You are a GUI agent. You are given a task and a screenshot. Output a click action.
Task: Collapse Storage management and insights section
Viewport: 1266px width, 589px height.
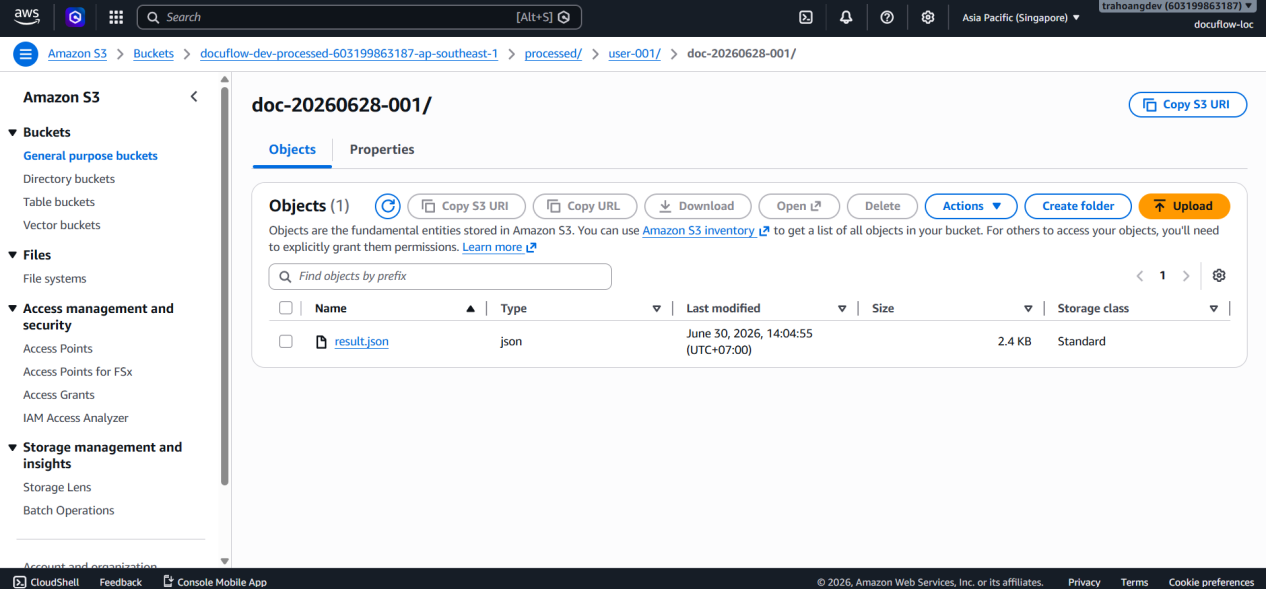click(13, 448)
